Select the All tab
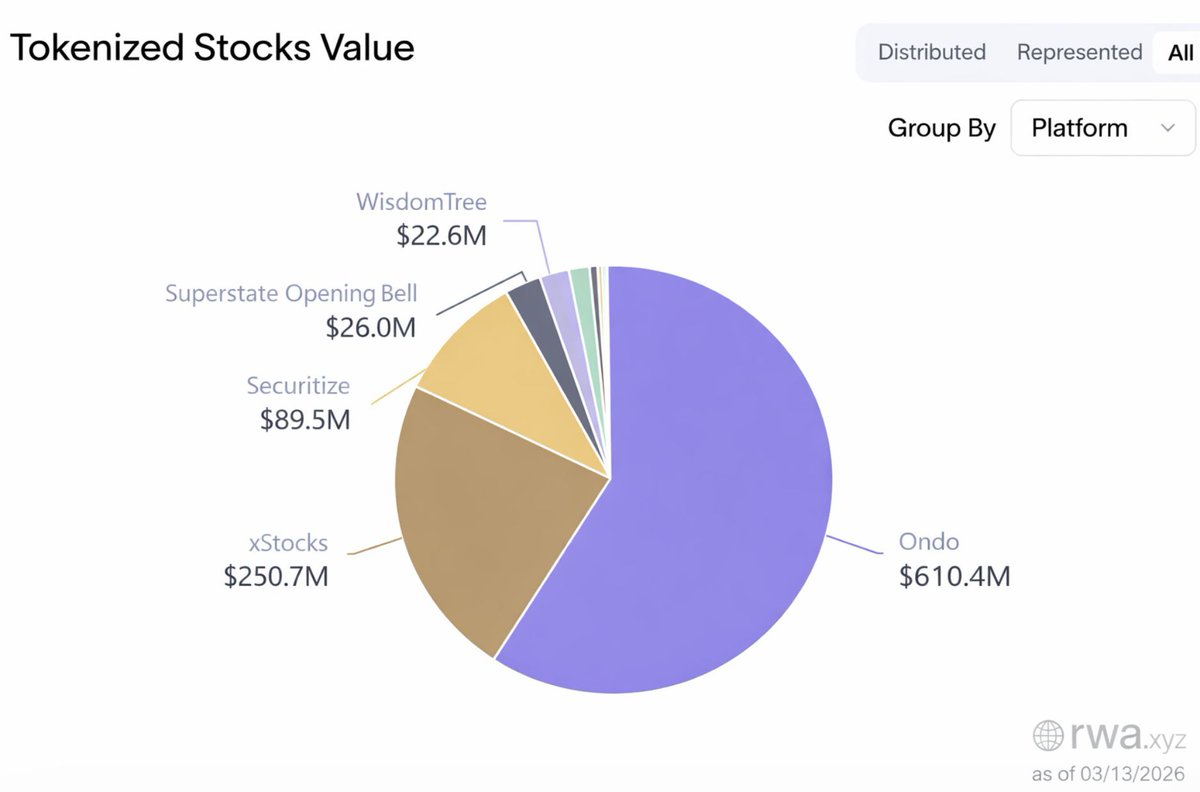This screenshot has height=792, width=1200. 1179,53
